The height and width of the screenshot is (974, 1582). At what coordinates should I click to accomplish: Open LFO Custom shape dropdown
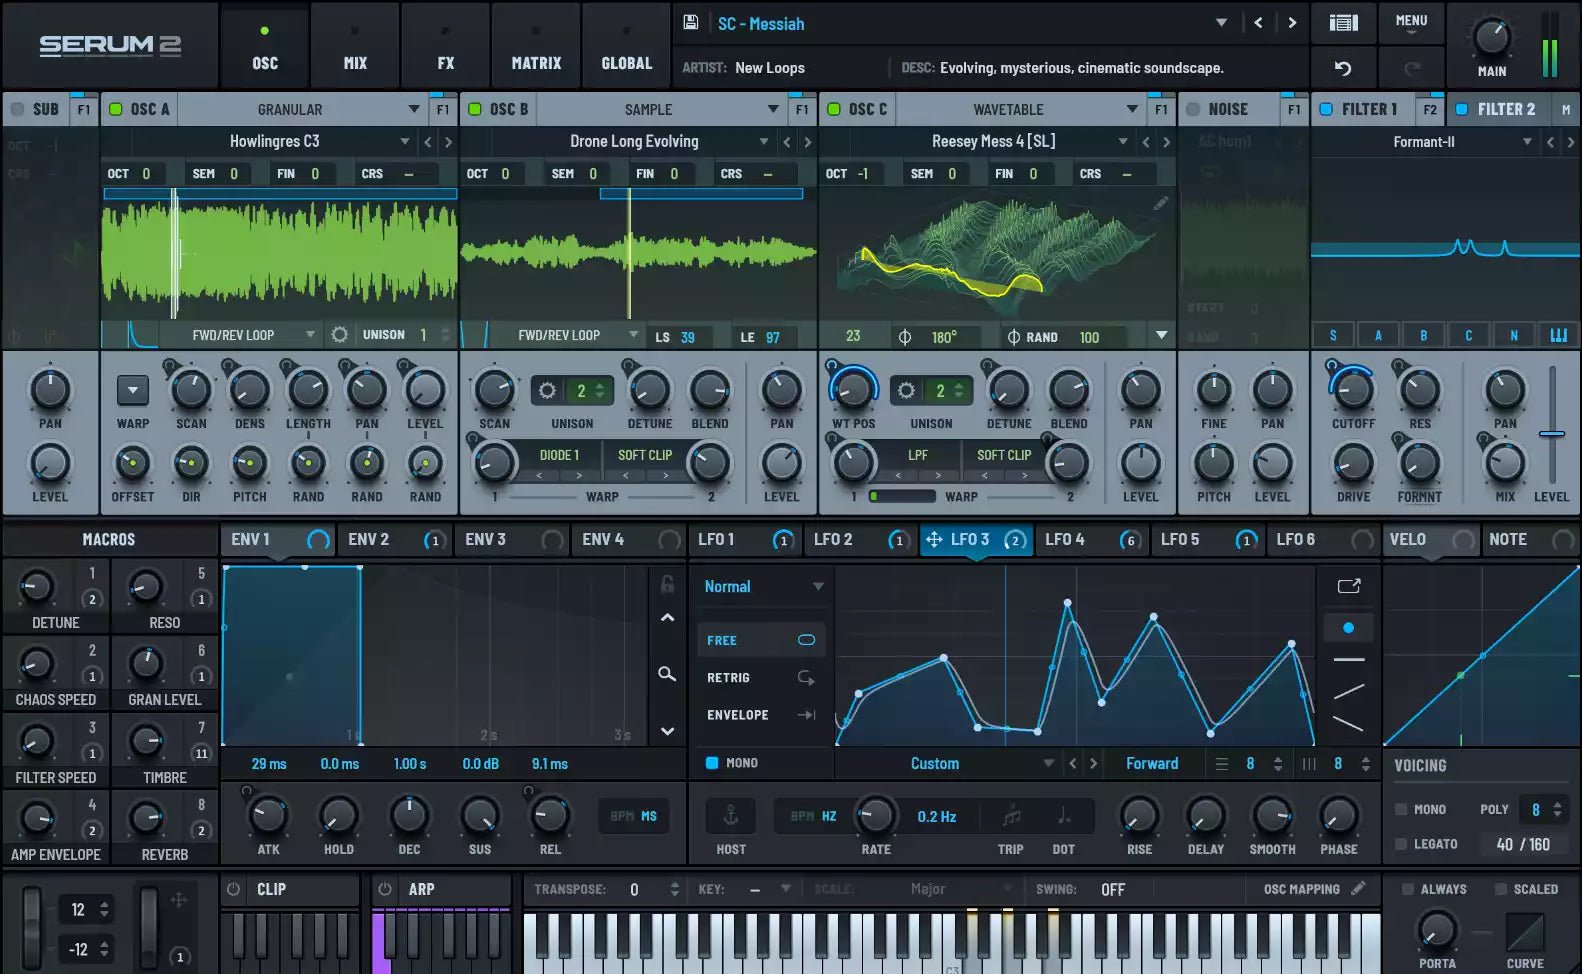1048,764
